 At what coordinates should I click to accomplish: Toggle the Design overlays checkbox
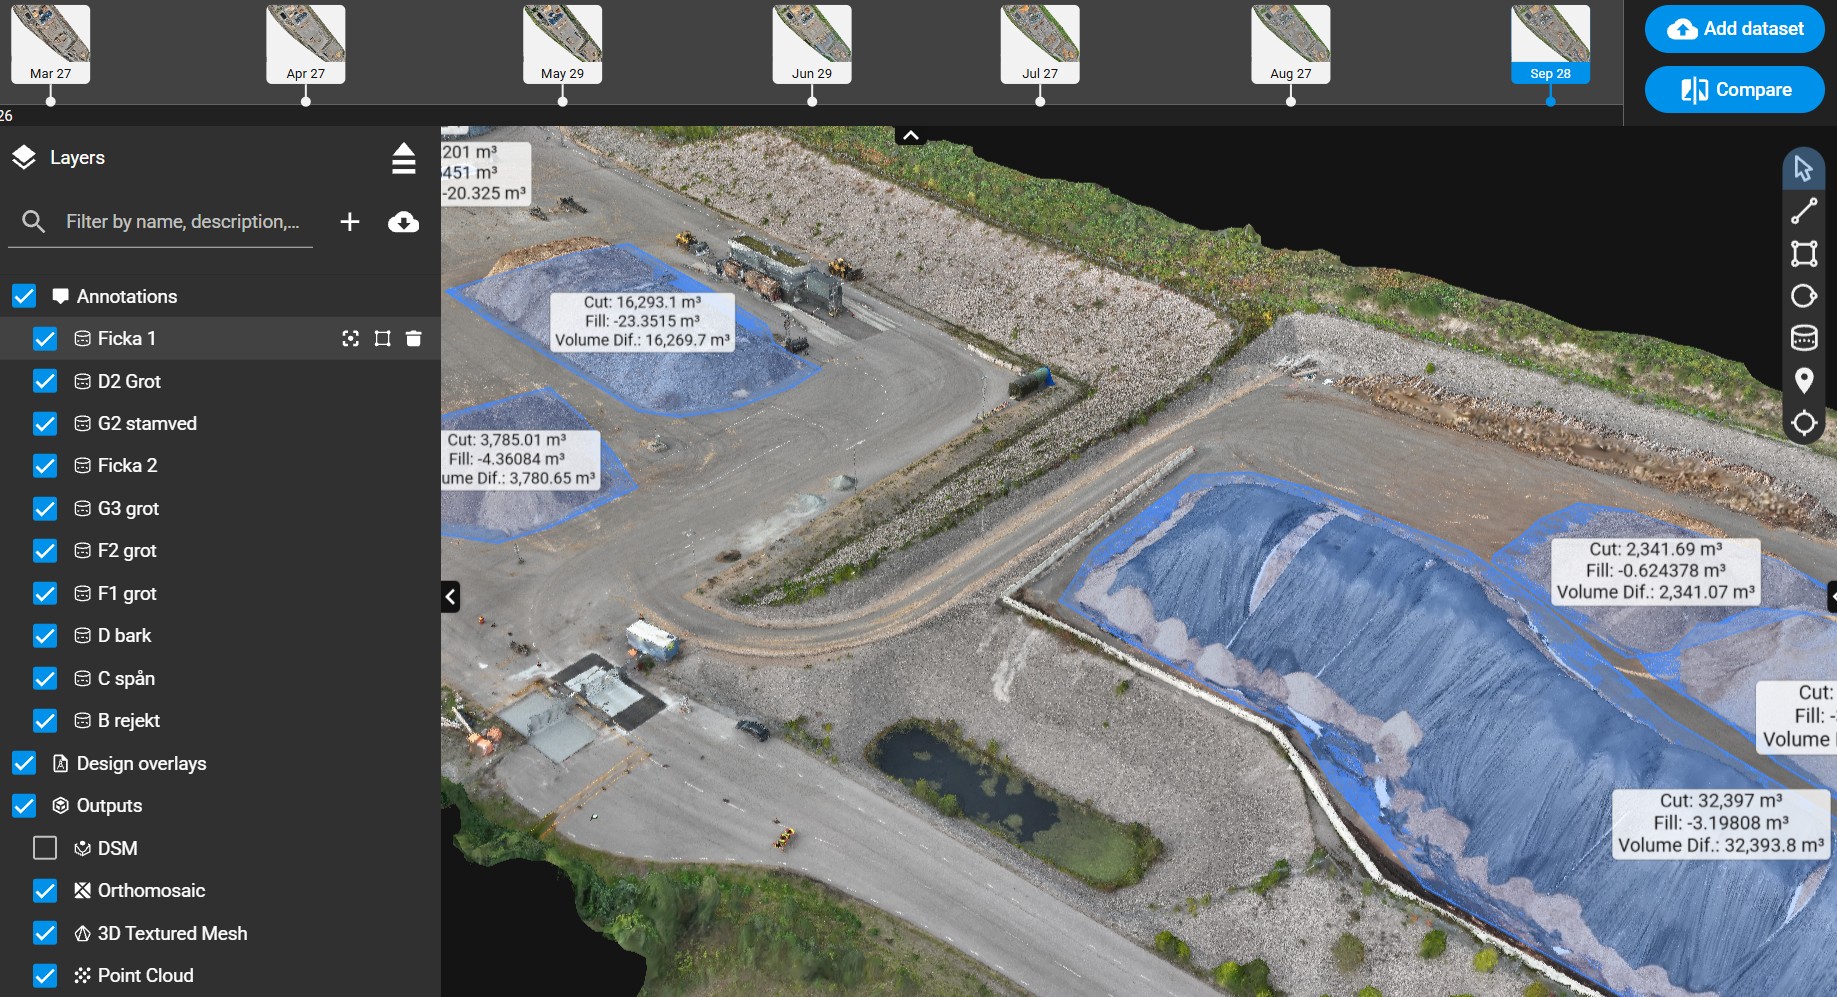24,763
